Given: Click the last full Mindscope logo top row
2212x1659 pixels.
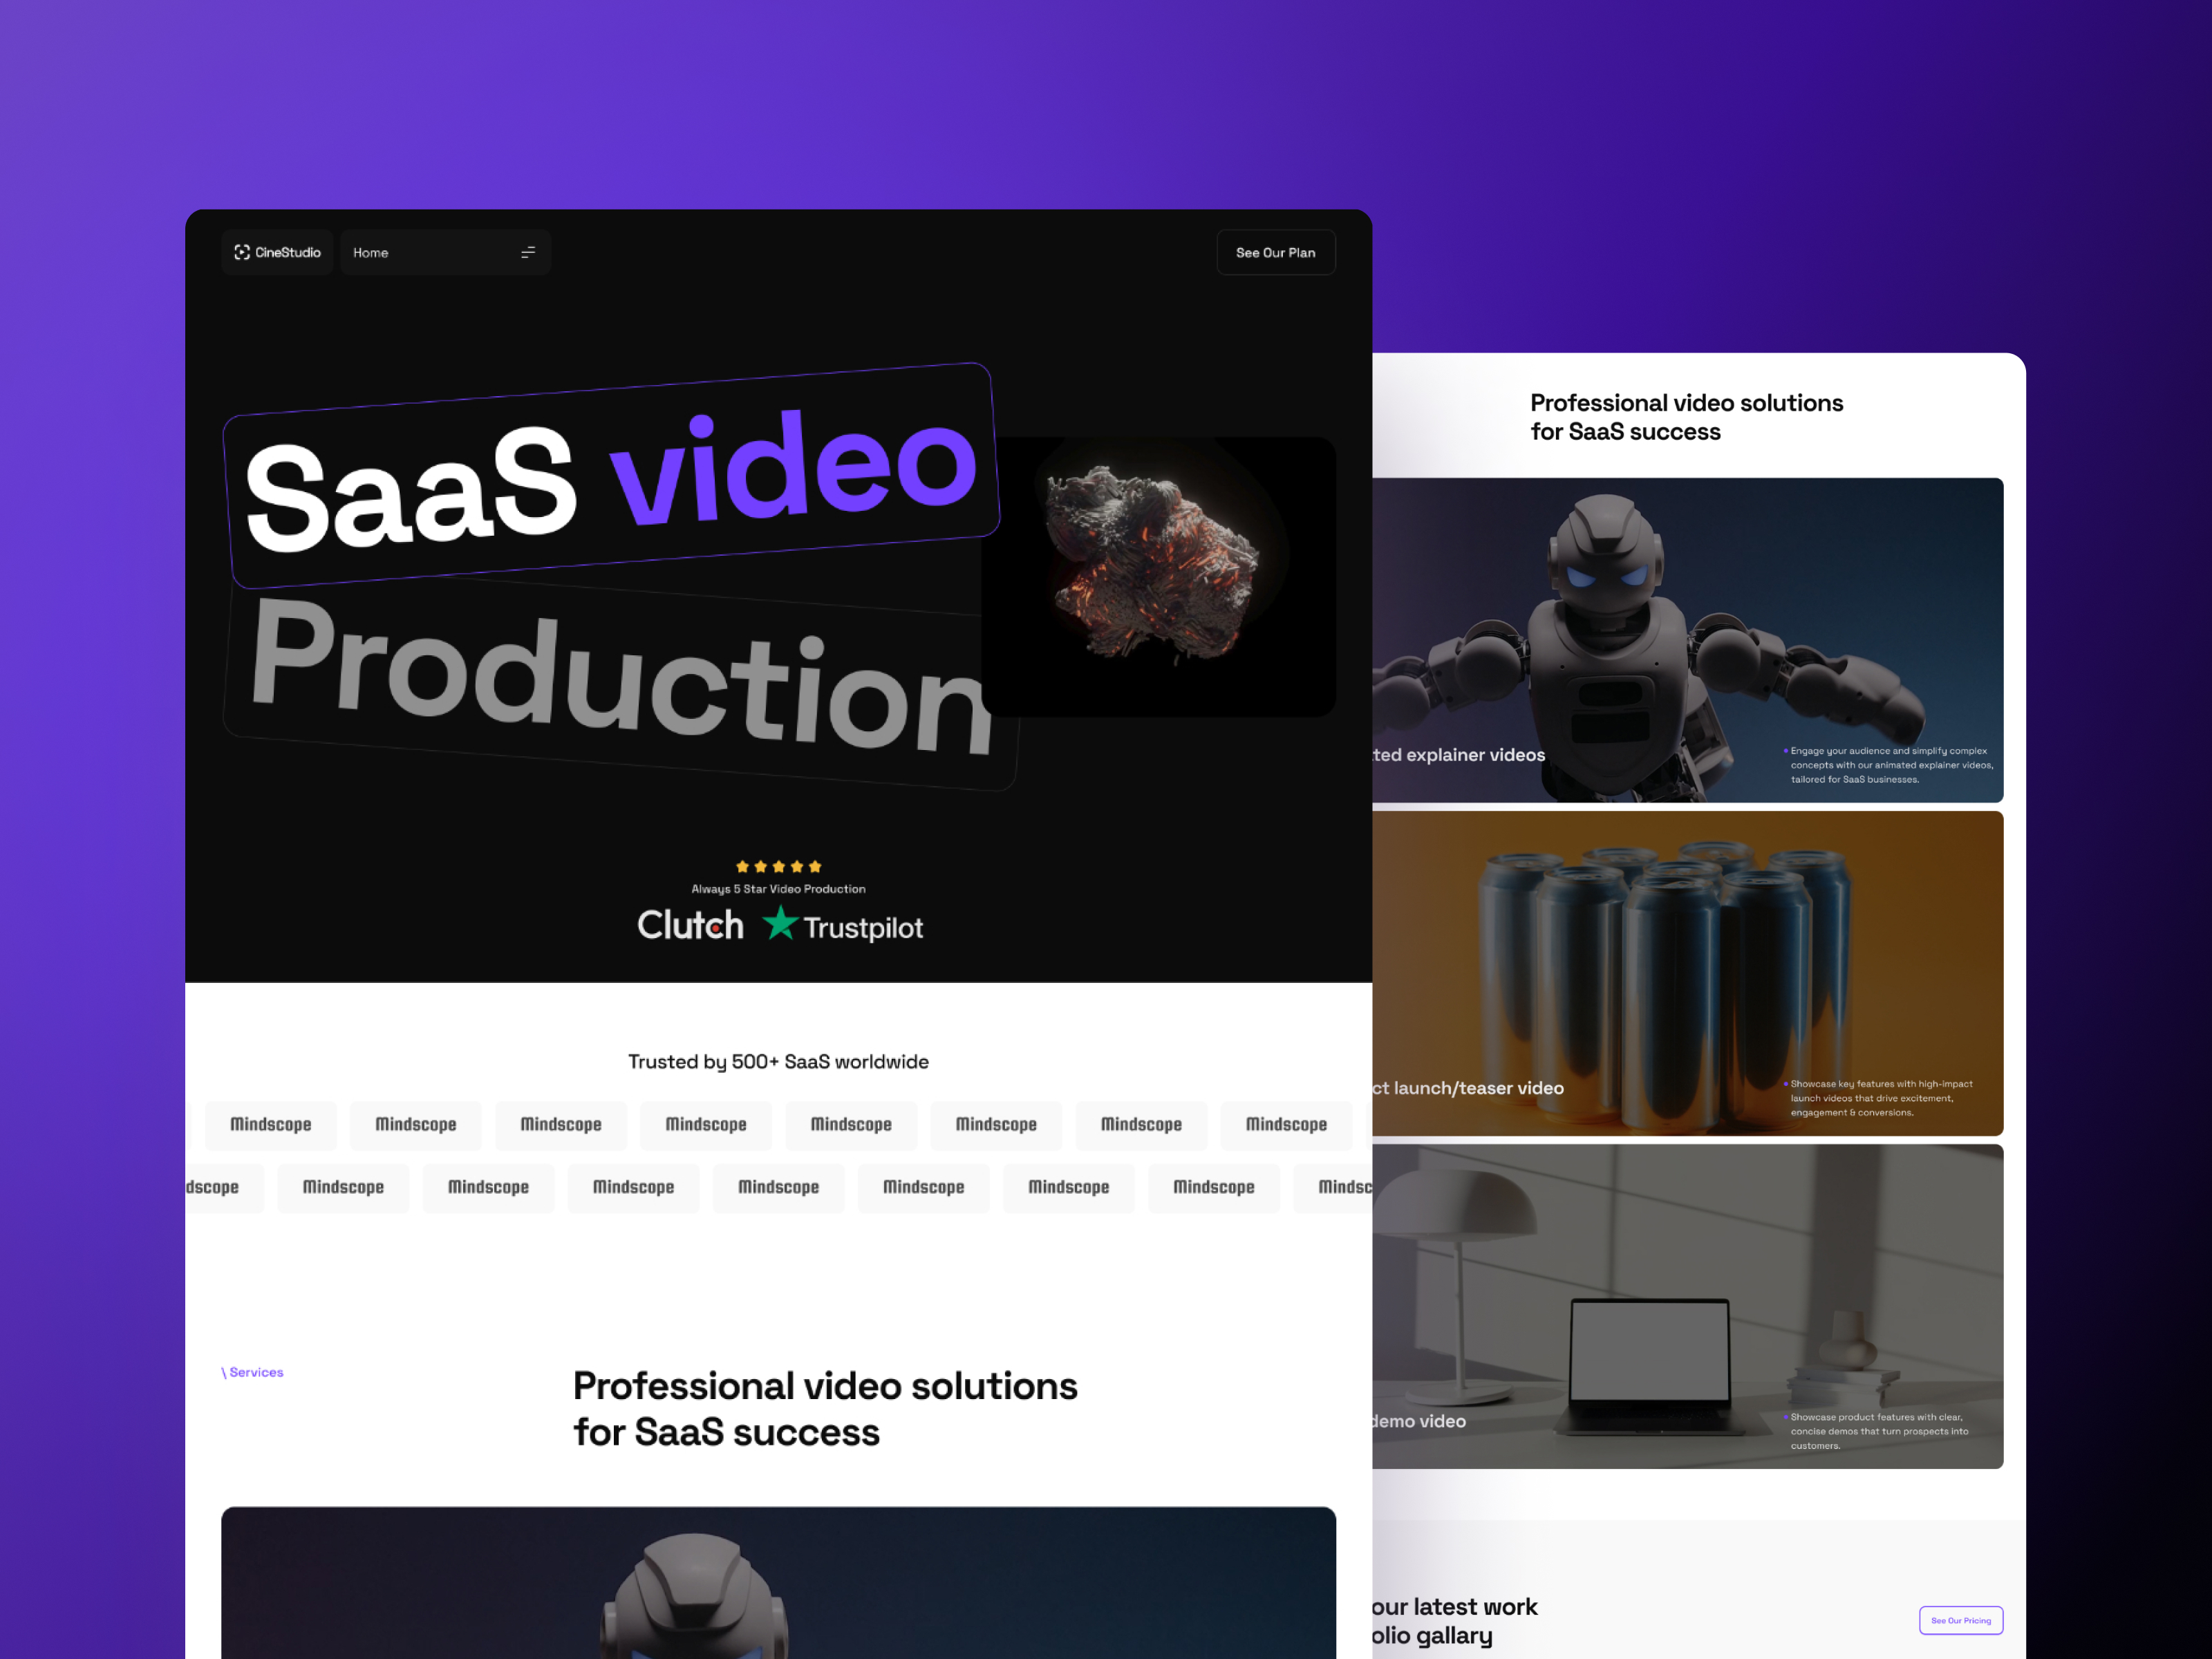Looking at the screenshot, I should click(x=1286, y=1124).
